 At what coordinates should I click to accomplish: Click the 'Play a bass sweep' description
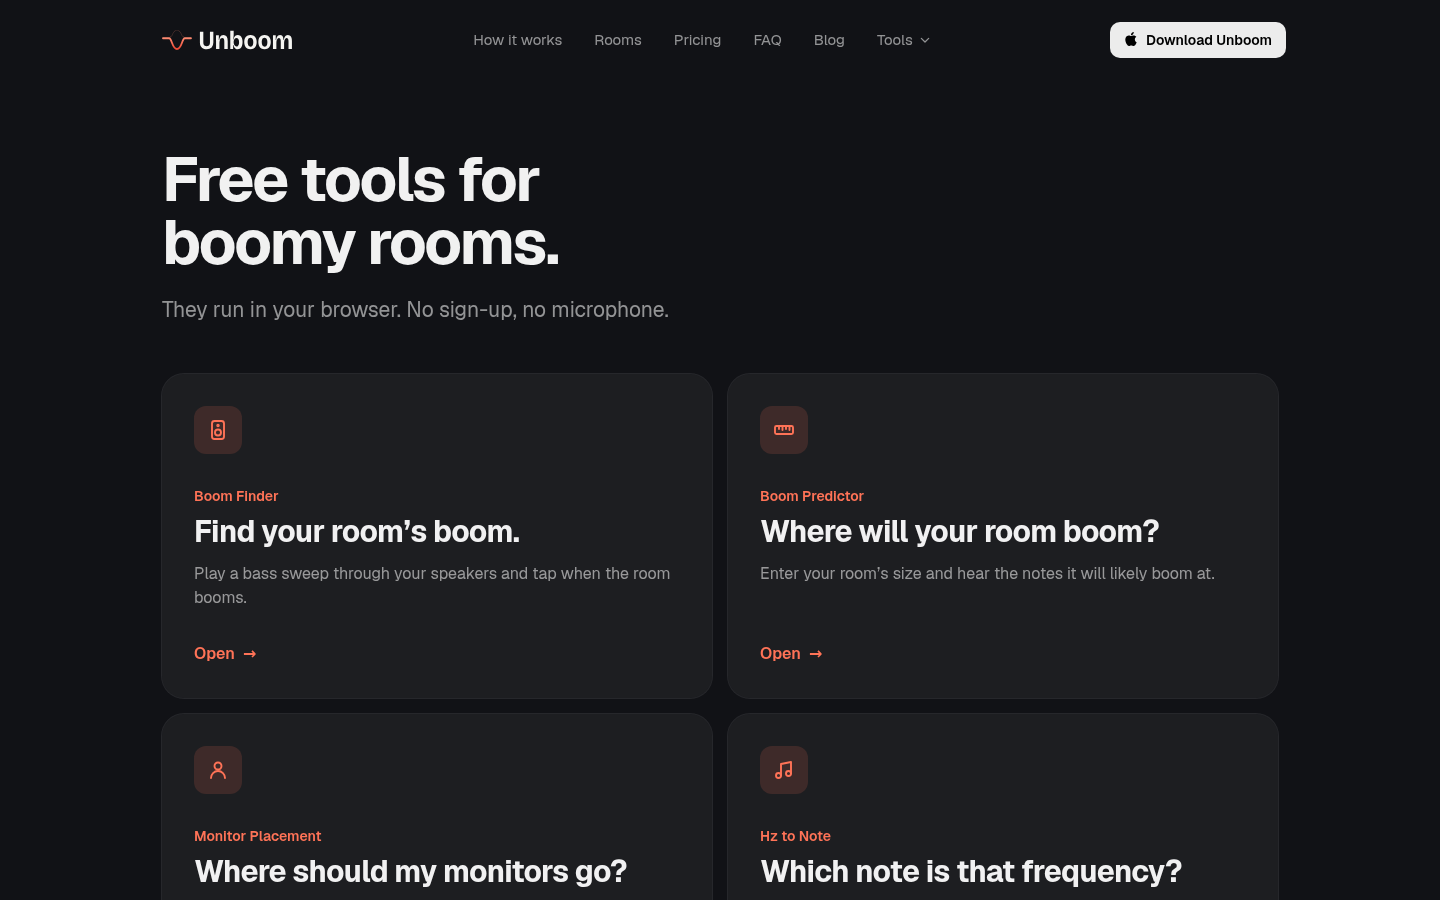click(432, 585)
